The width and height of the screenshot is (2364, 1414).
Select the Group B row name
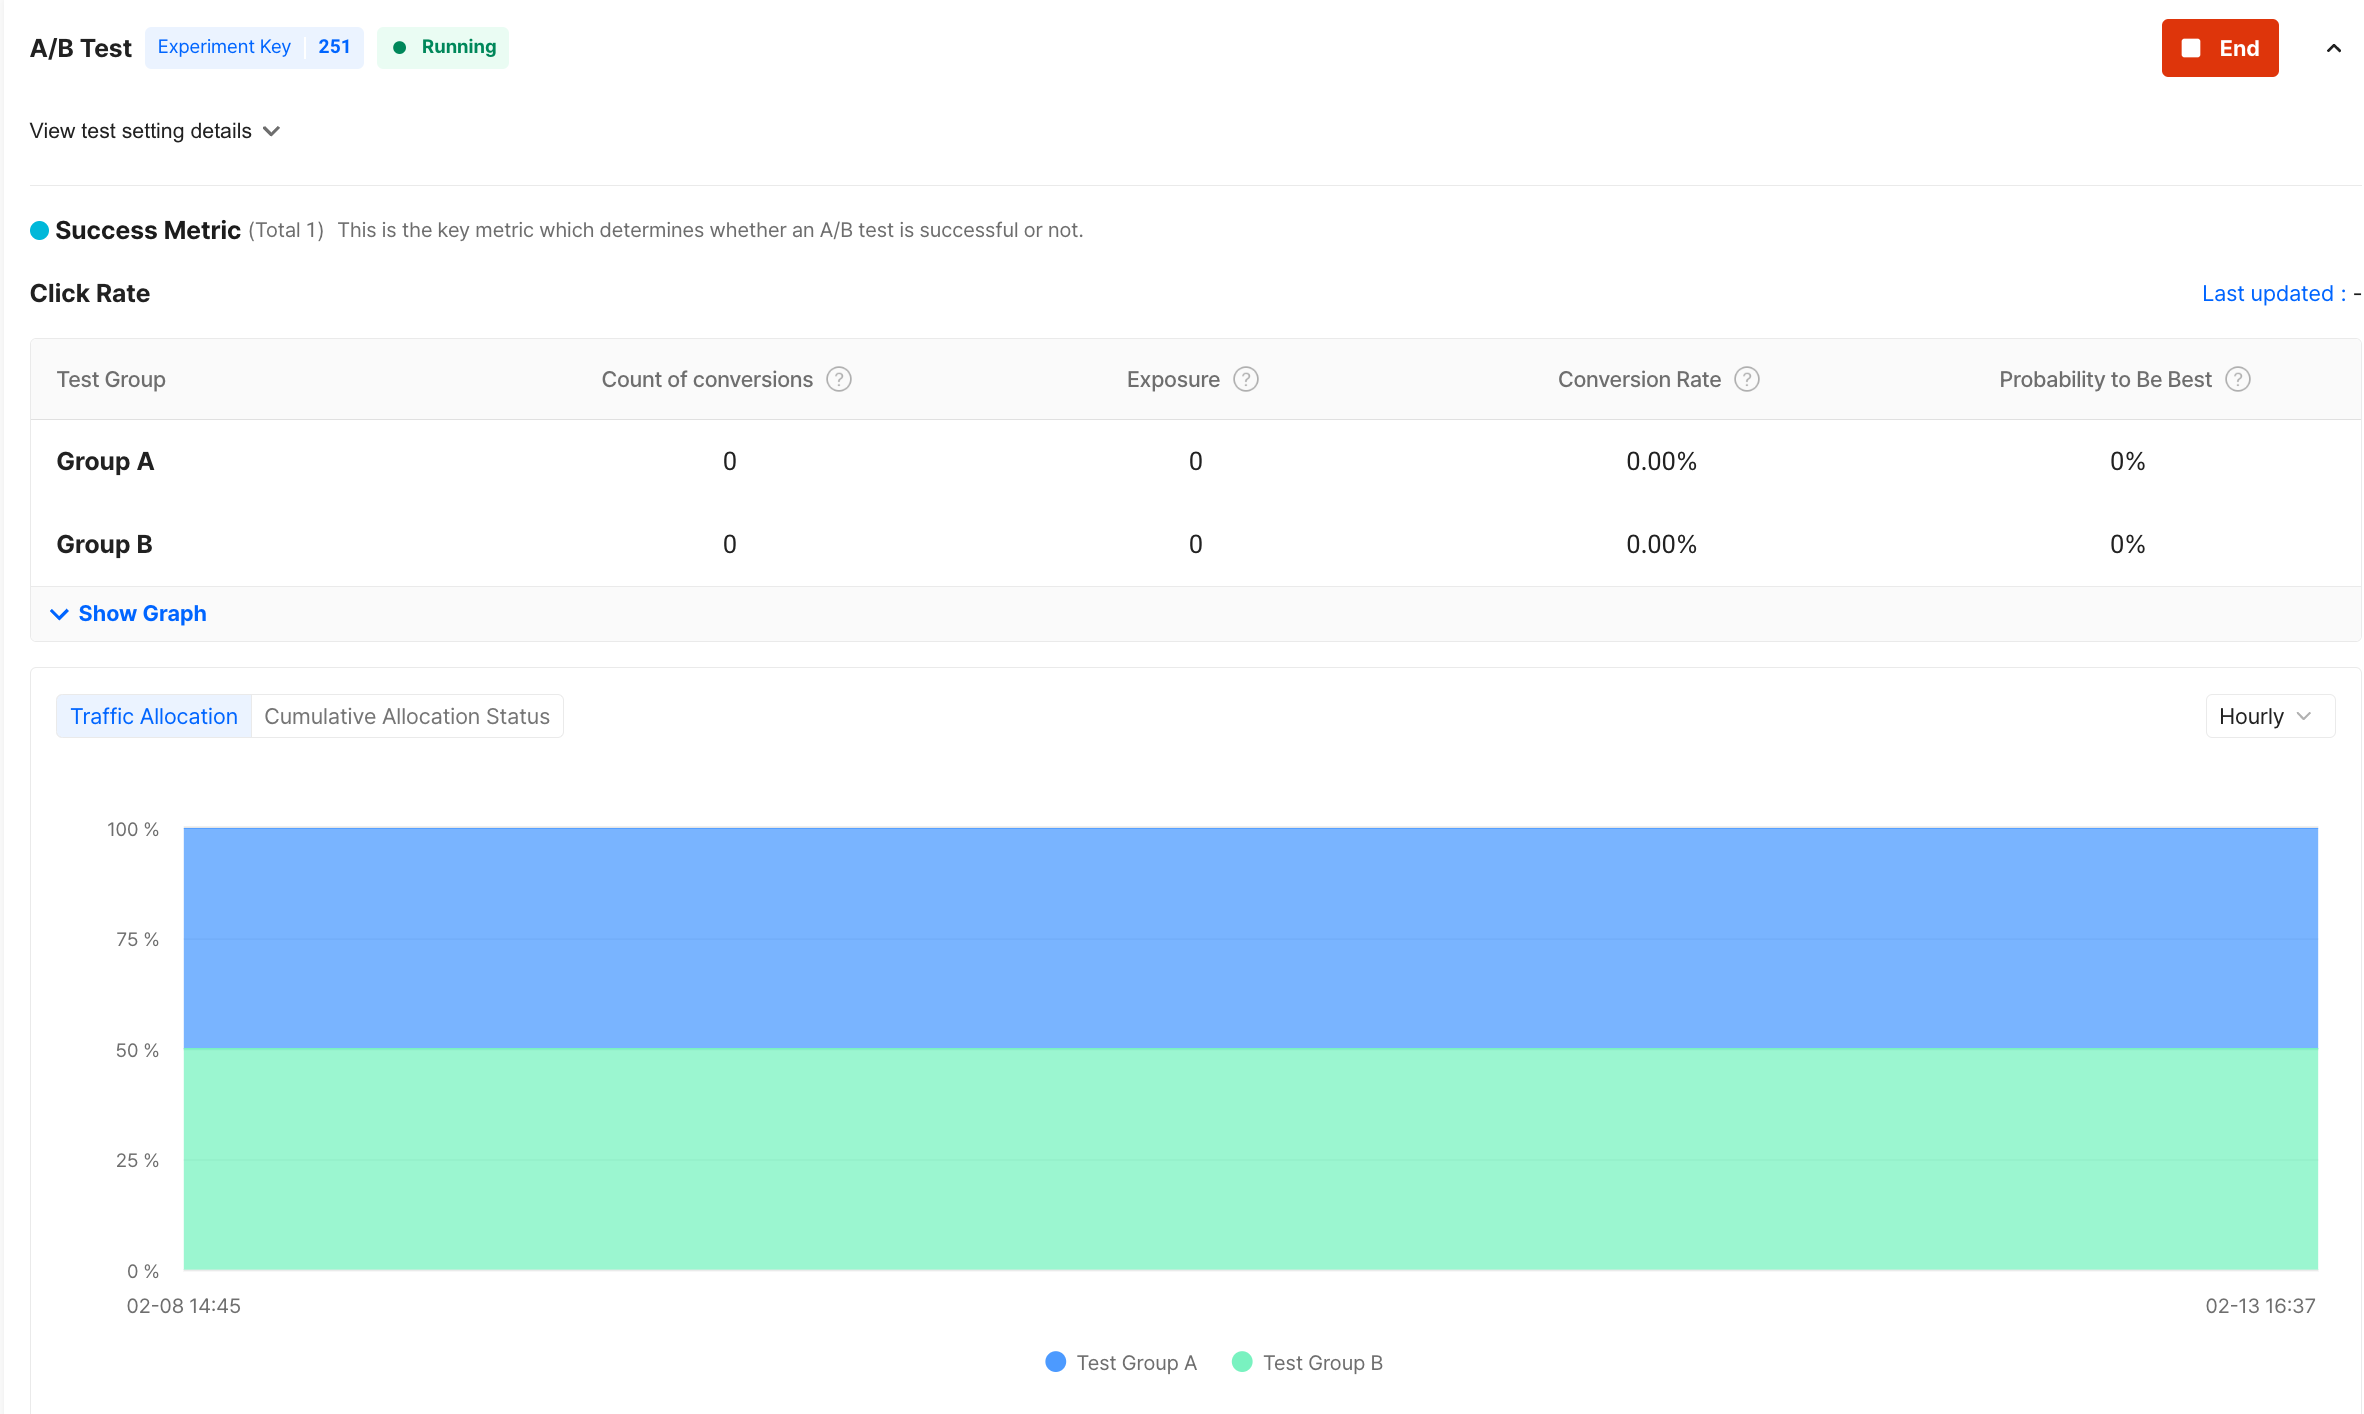click(104, 544)
